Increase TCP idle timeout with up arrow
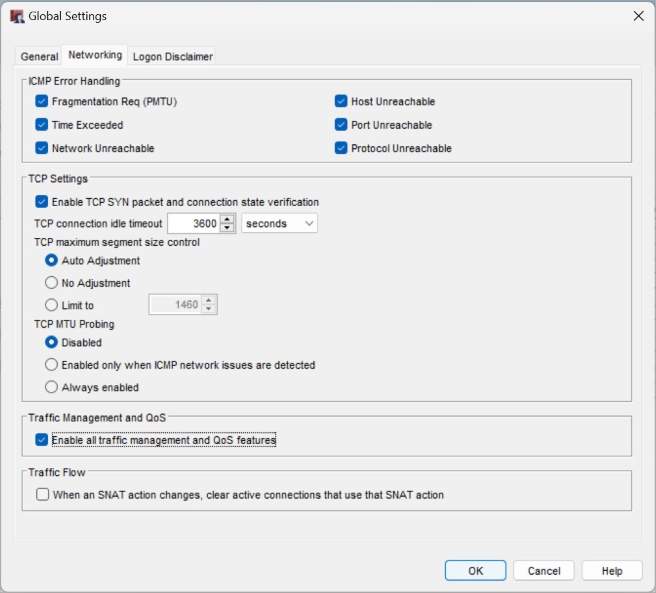This screenshot has width=656, height=593. (x=227, y=219)
